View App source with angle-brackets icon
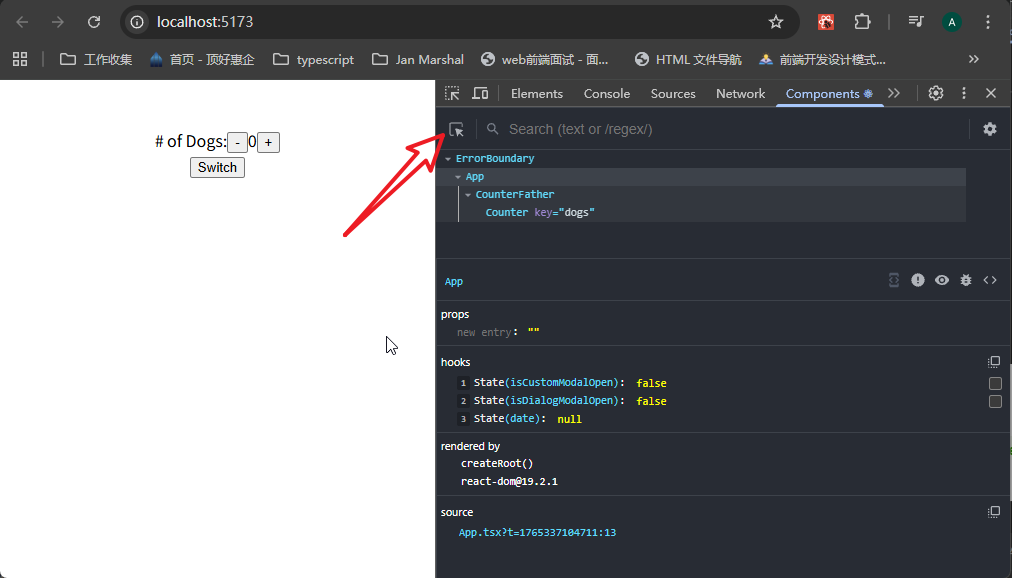 pos(990,280)
